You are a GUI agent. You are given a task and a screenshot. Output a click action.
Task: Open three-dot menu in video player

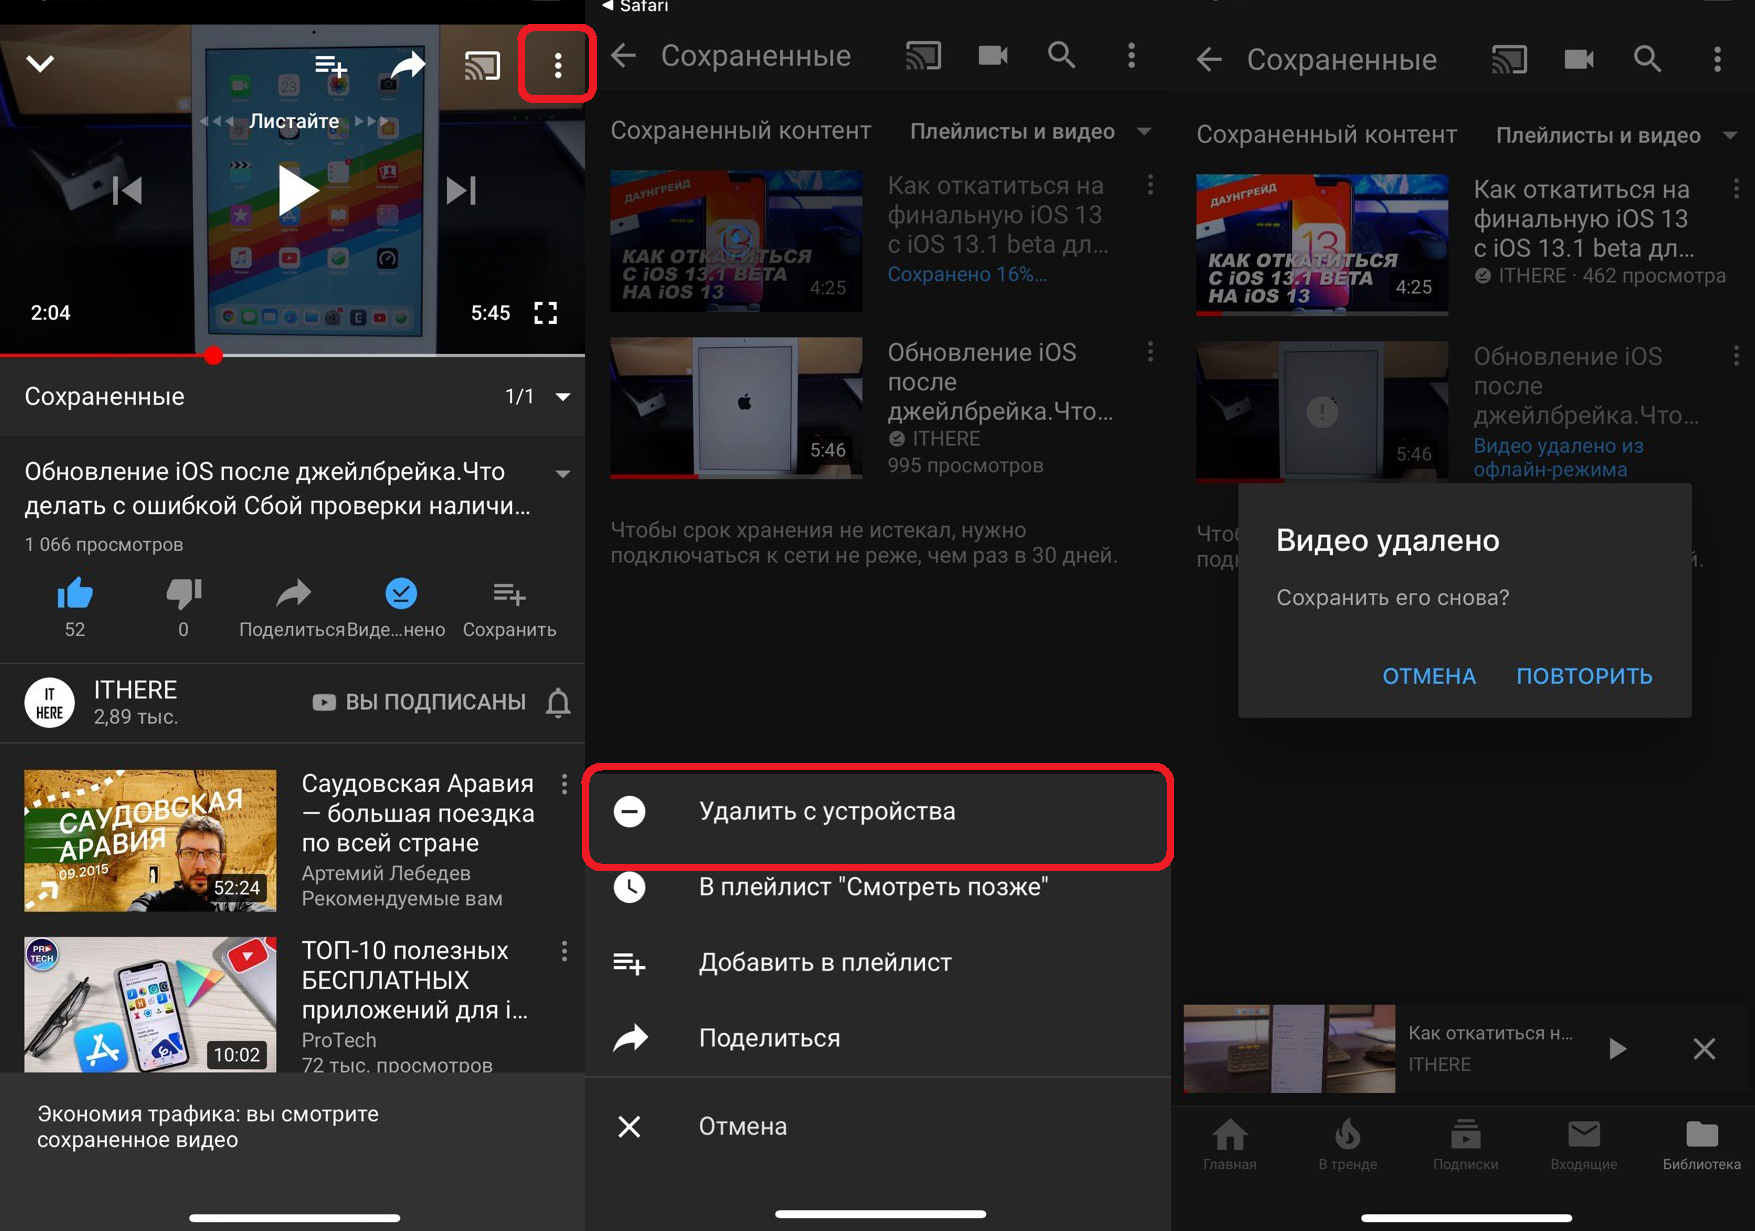coord(558,66)
